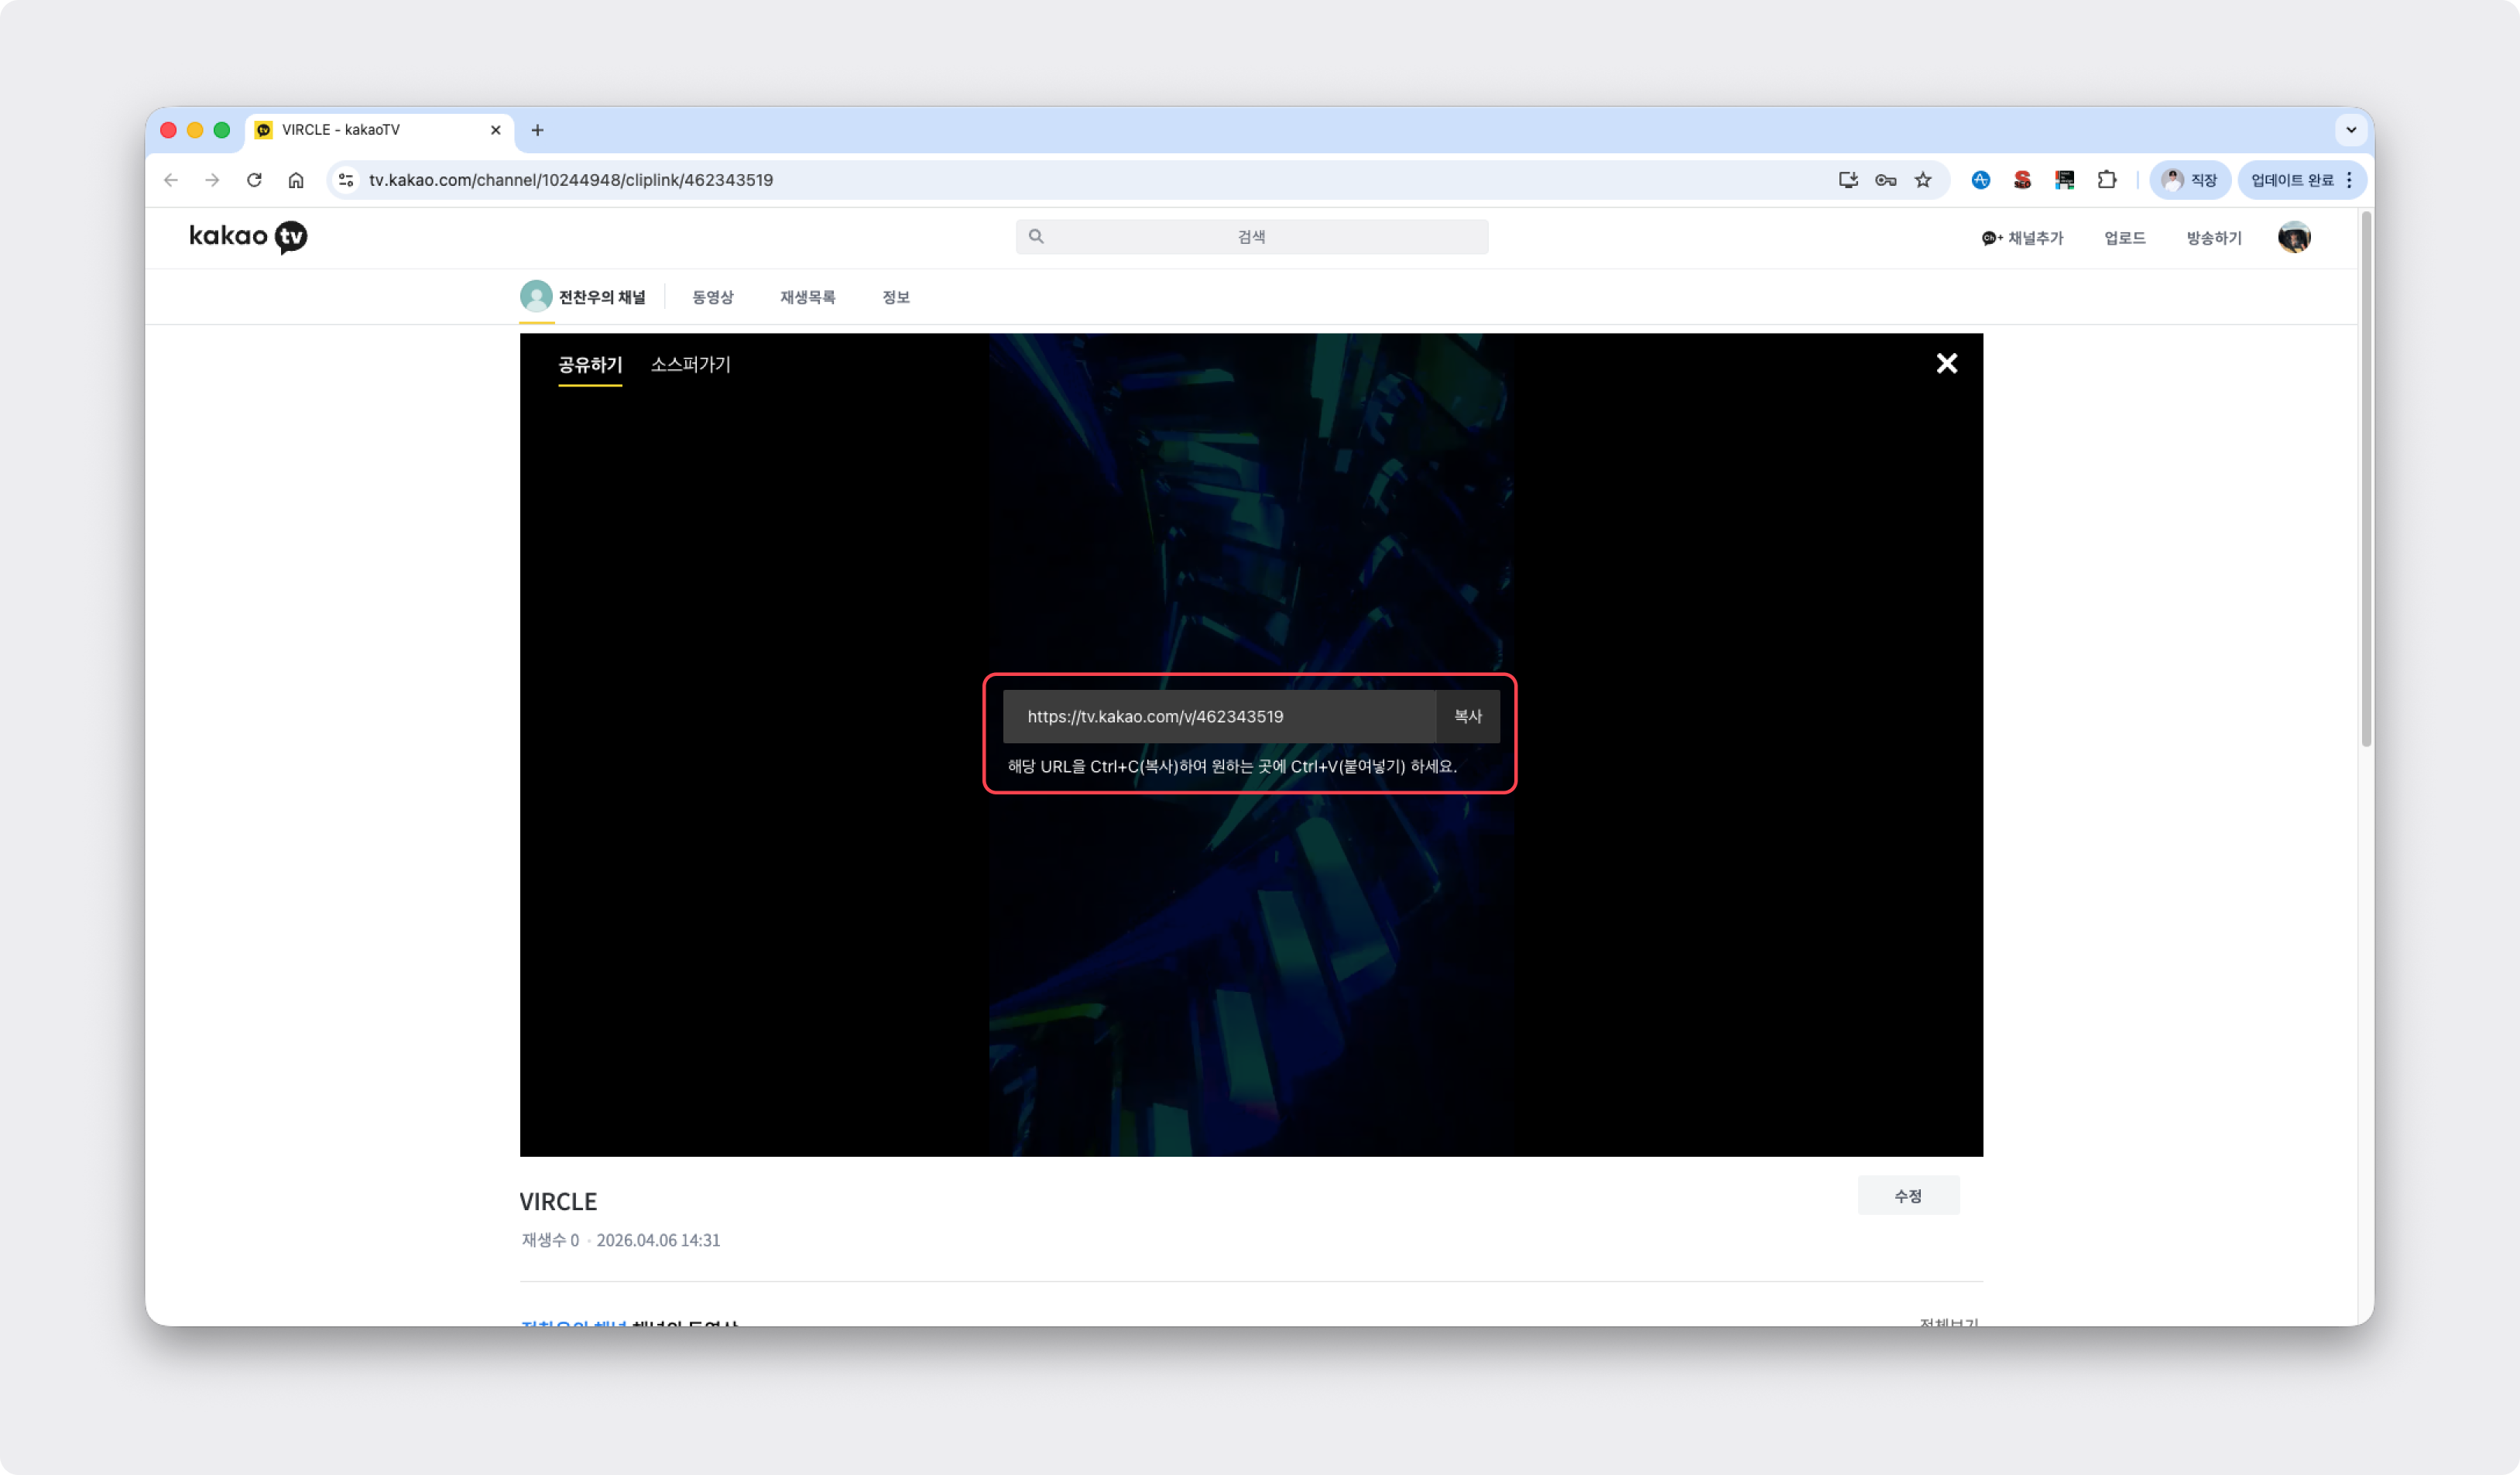Click the browser home icon
Screen dimensions: 2520x1475
tap(296, 180)
